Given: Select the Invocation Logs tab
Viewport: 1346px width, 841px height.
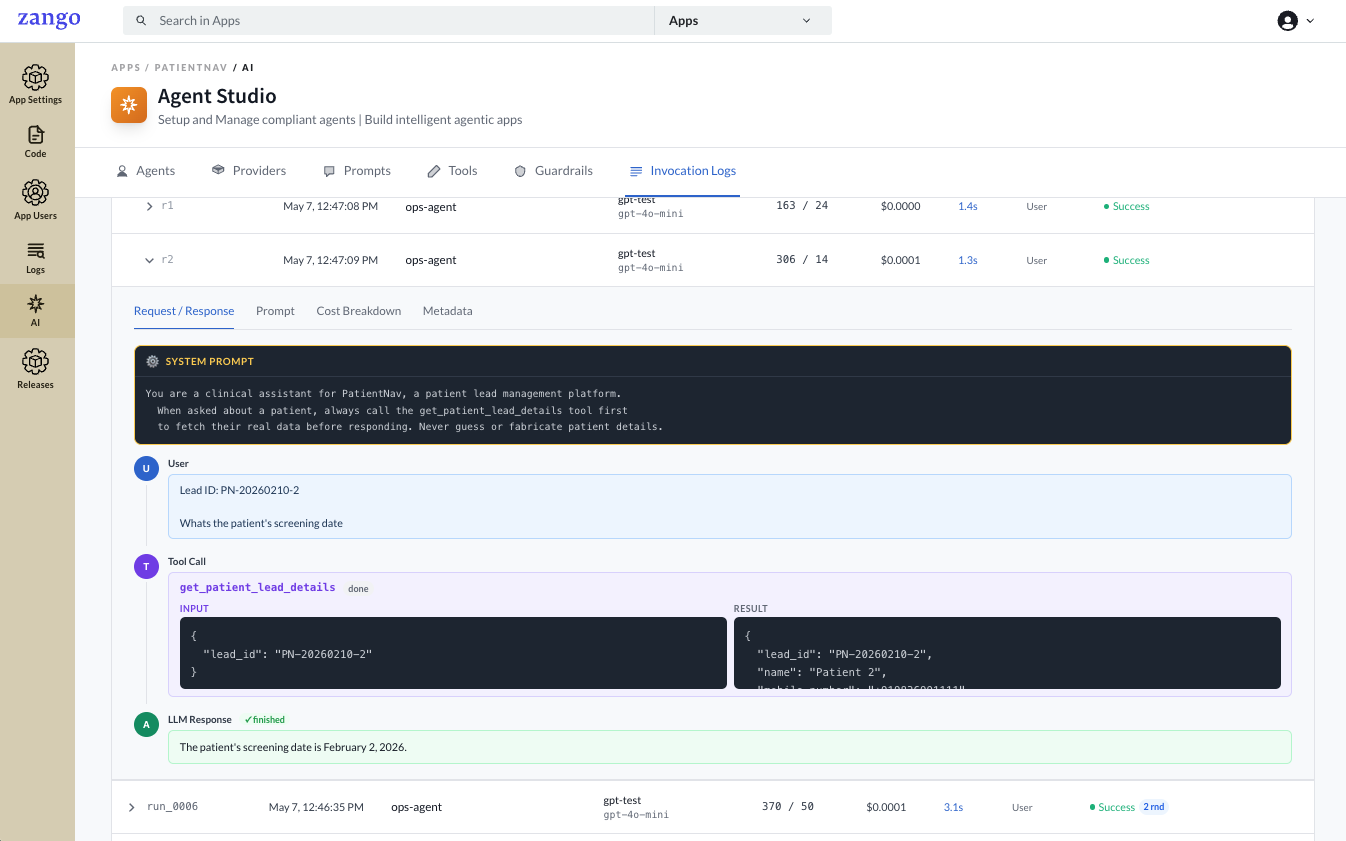Looking at the screenshot, I should pos(683,171).
